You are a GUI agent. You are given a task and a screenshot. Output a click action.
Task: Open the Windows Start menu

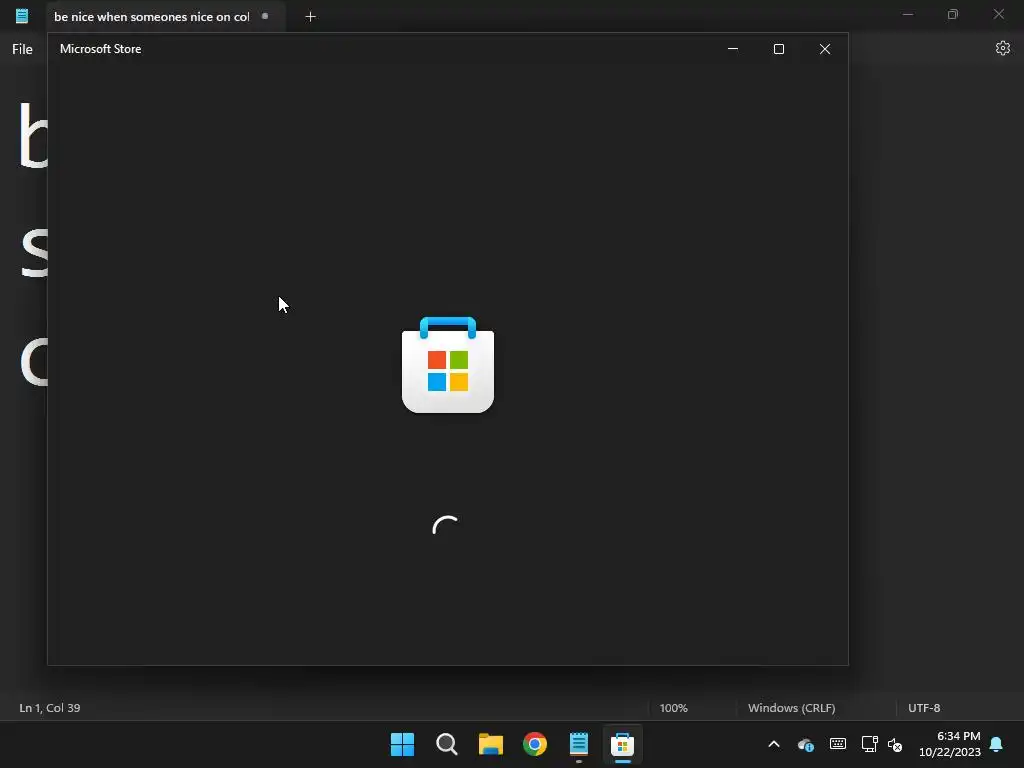pos(402,744)
